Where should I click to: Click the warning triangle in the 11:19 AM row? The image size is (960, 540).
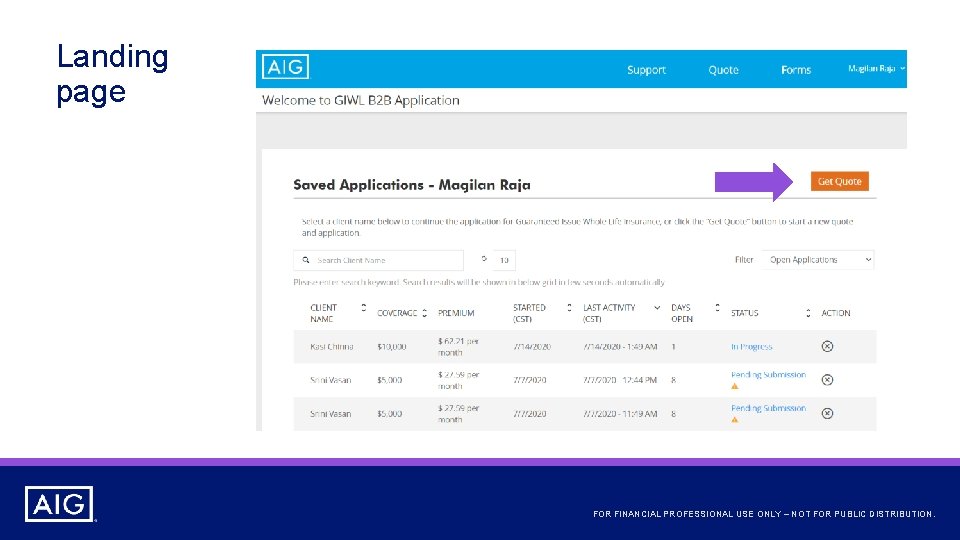point(735,420)
